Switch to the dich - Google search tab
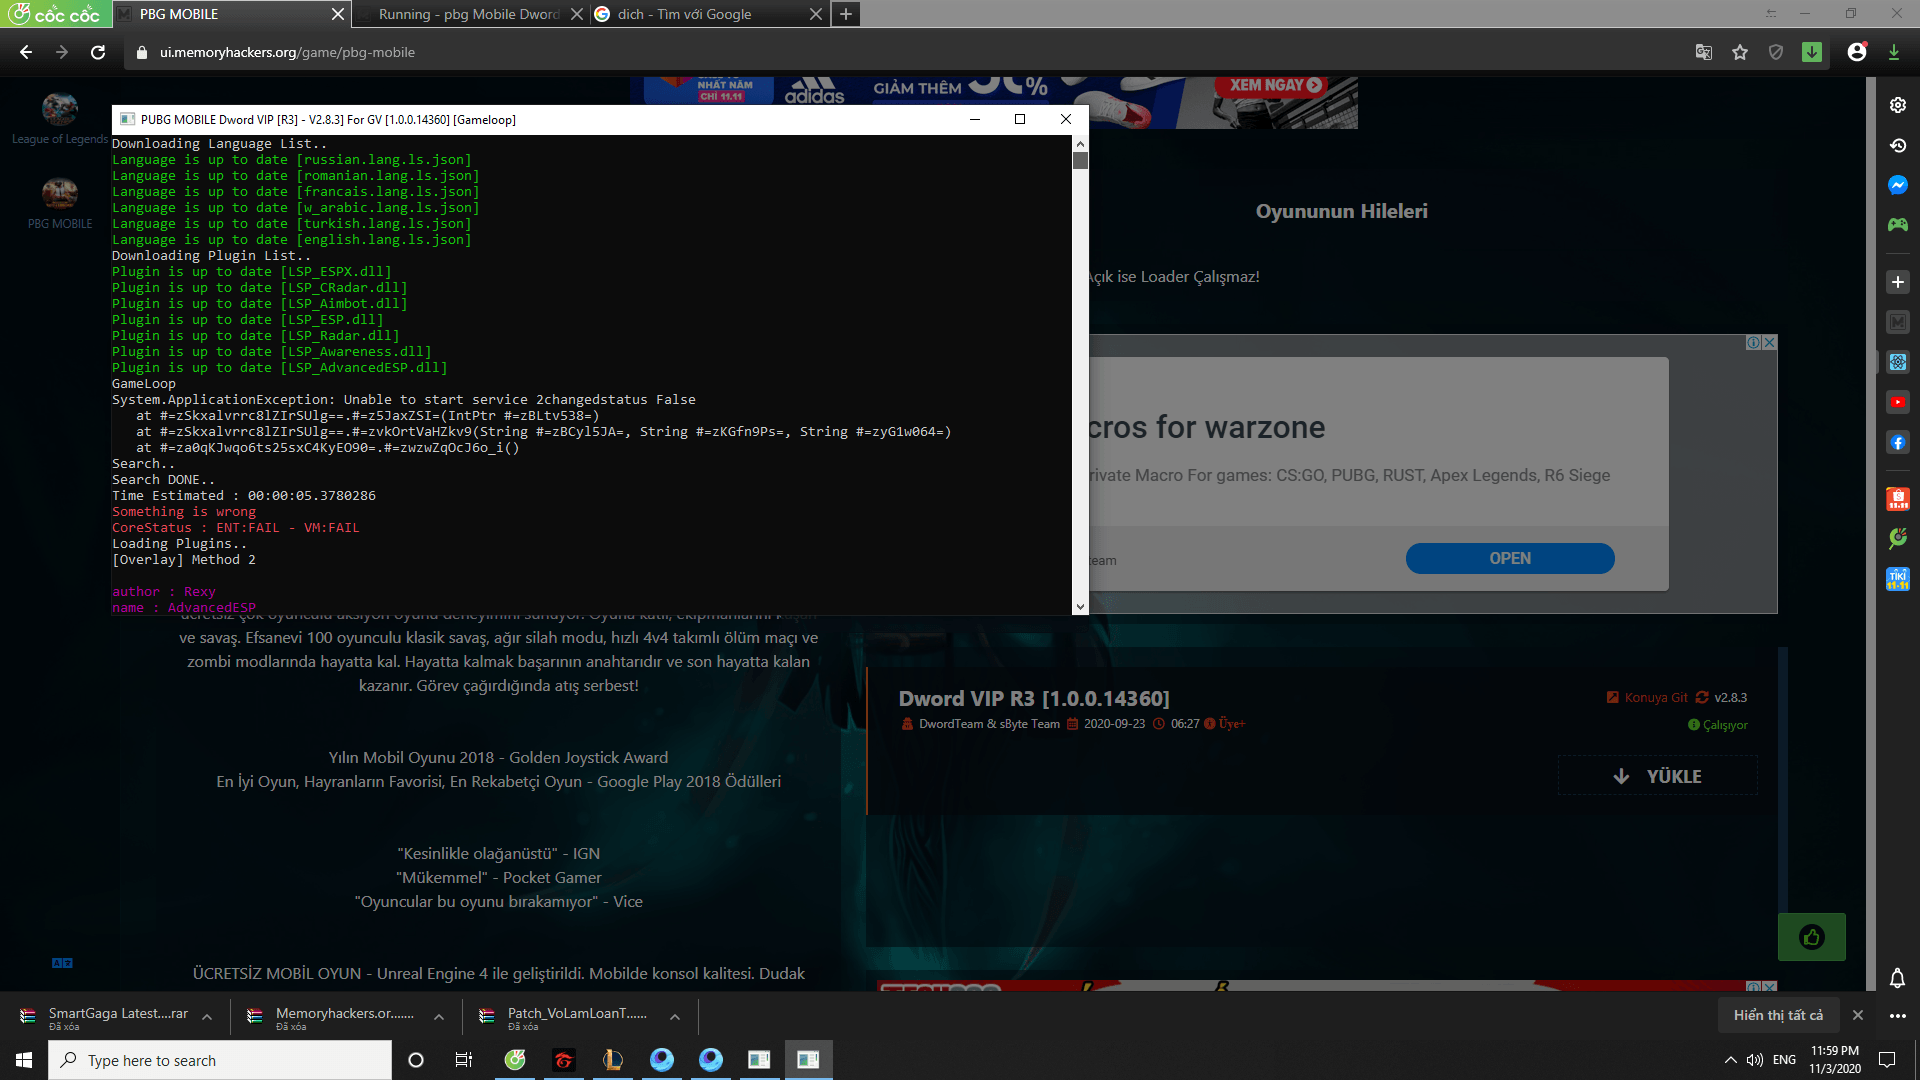 [x=707, y=14]
